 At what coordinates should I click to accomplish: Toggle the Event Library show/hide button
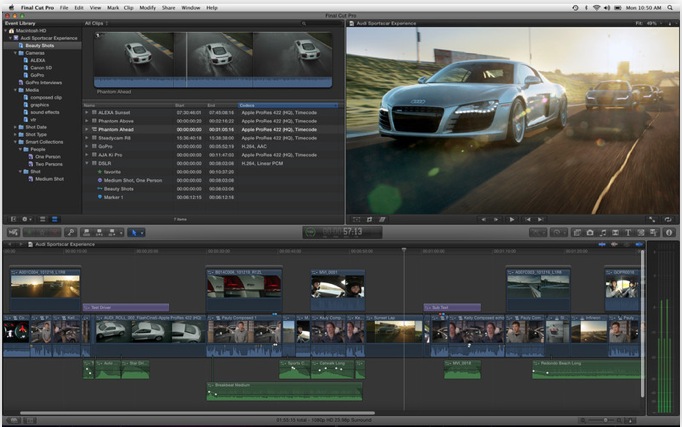(x=13, y=219)
